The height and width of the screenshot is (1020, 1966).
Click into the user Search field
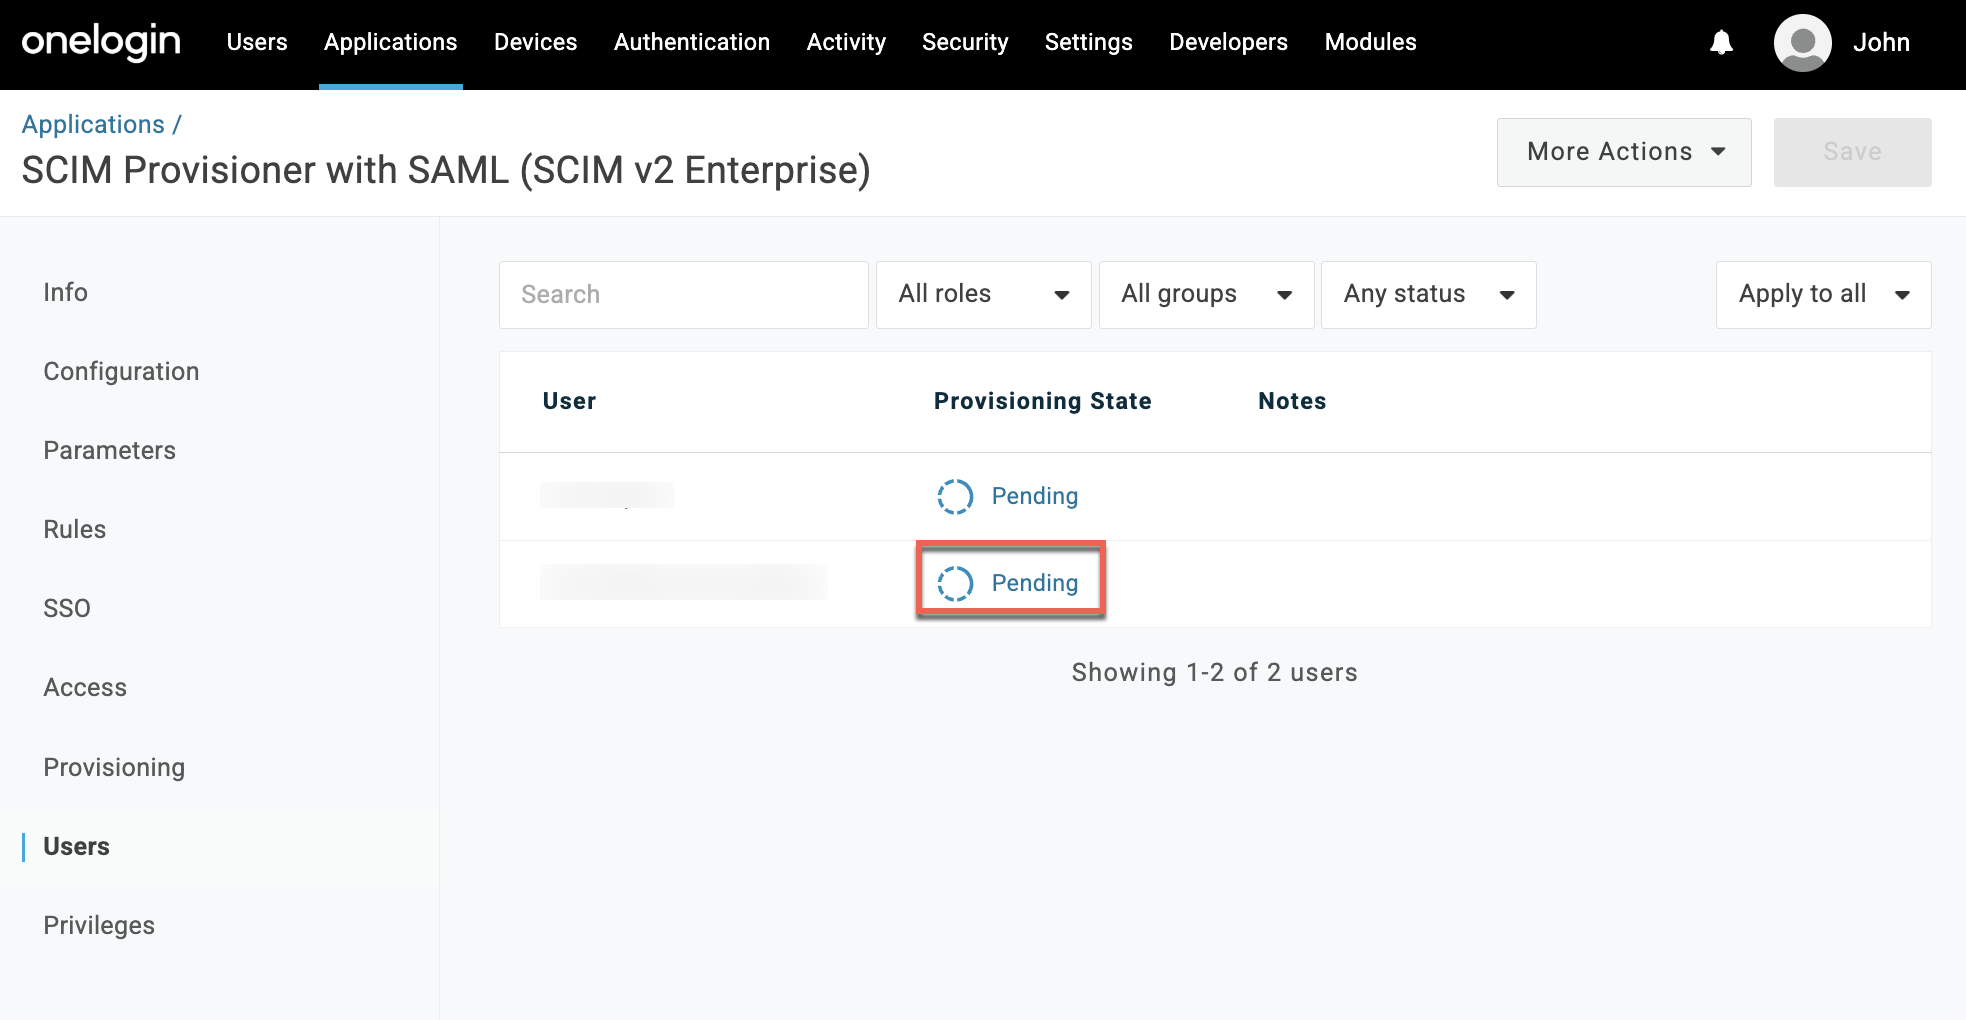(683, 294)
